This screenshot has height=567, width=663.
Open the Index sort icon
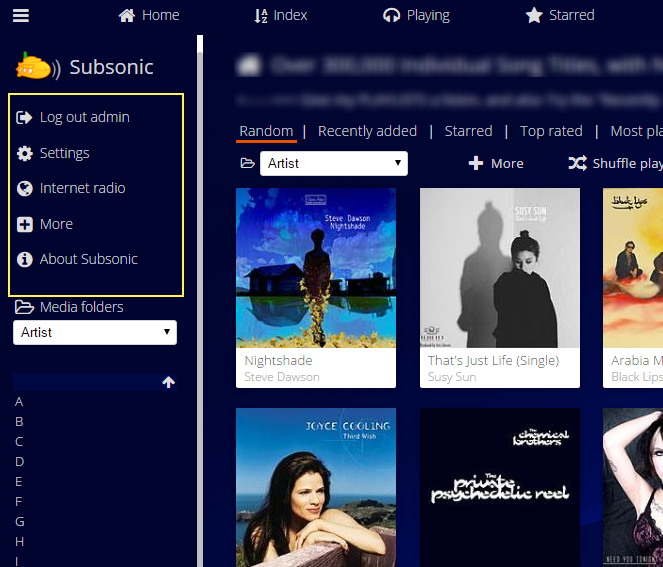[261, 15]
